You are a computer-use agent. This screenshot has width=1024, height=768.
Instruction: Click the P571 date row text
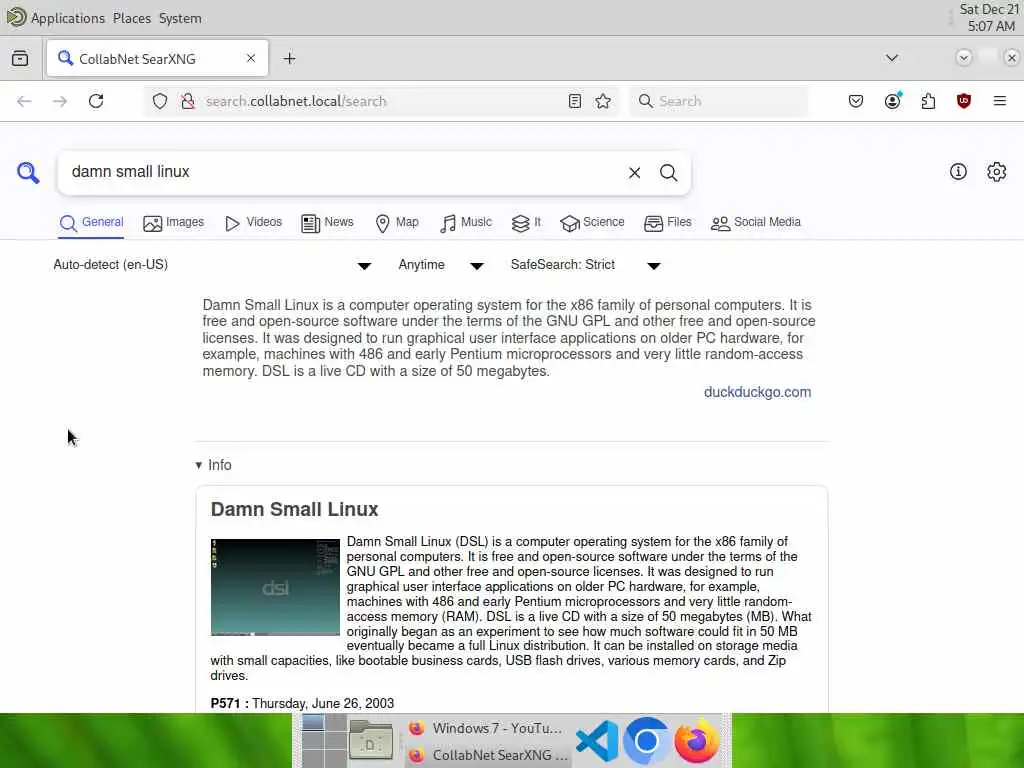click(x=302, y=703)
